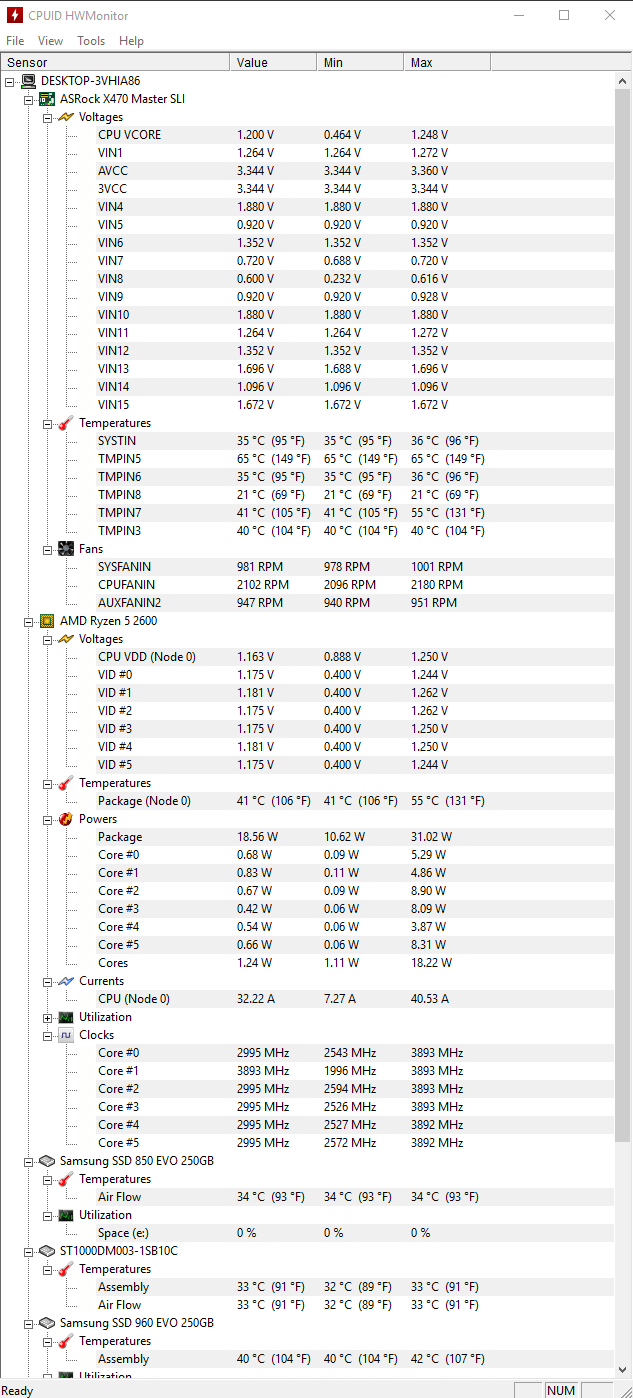Open the Help menu
This screenshot has width=633, height=1398.
click(131, 41)
